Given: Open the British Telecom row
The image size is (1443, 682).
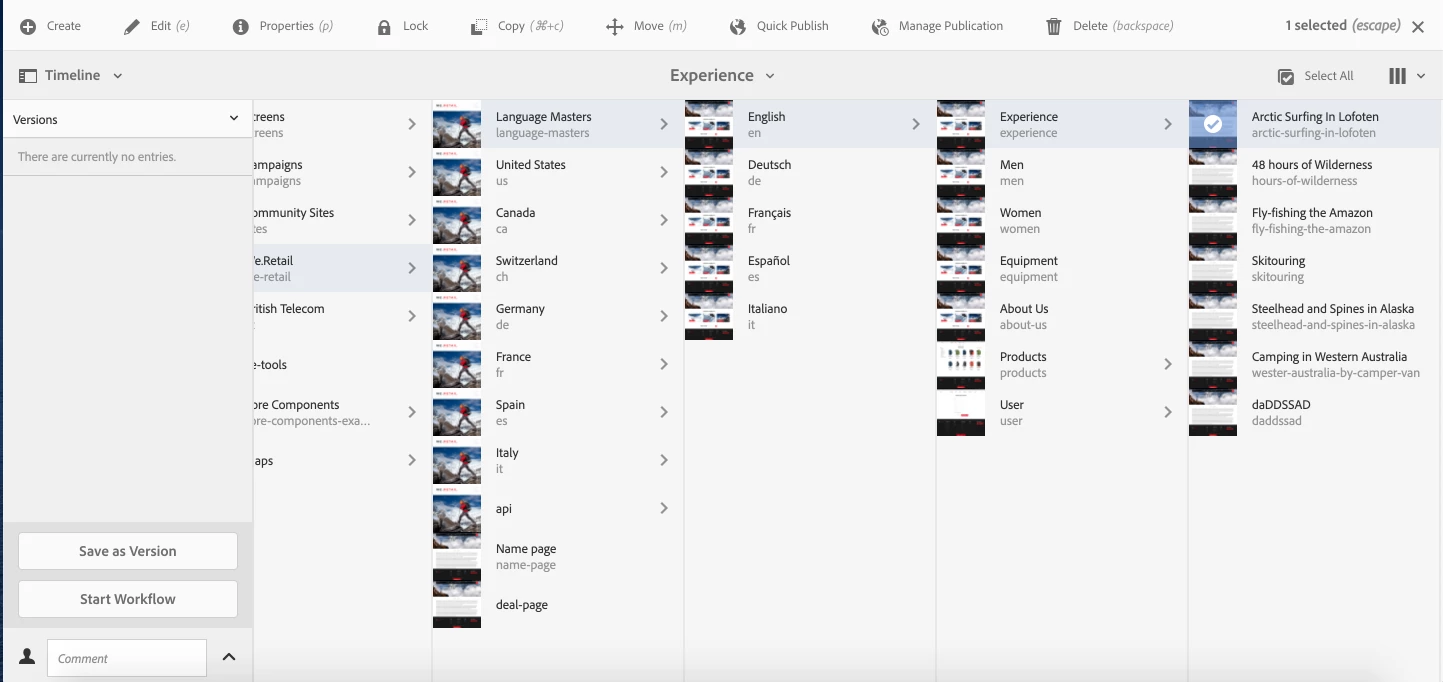Looking at the screenshot, I should click(x=341, y=316).
